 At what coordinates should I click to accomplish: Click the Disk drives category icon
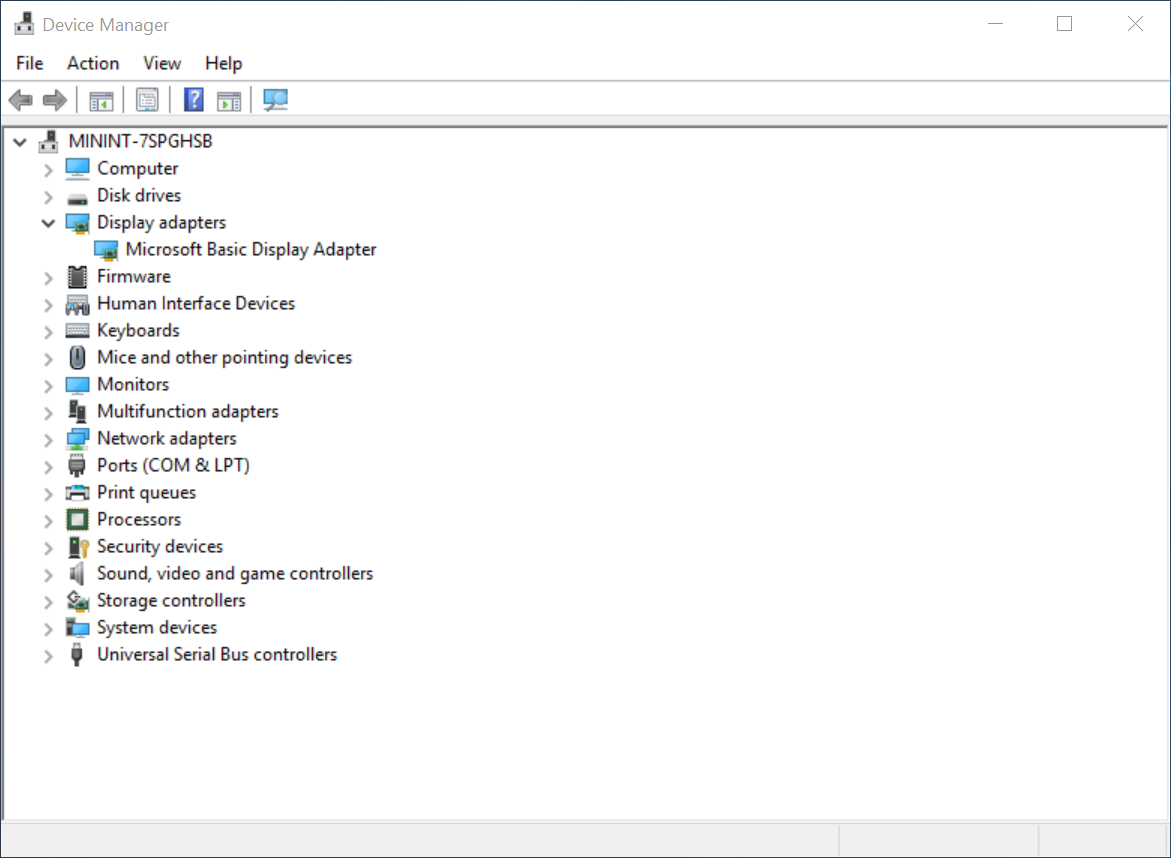[x=78, y=198]
